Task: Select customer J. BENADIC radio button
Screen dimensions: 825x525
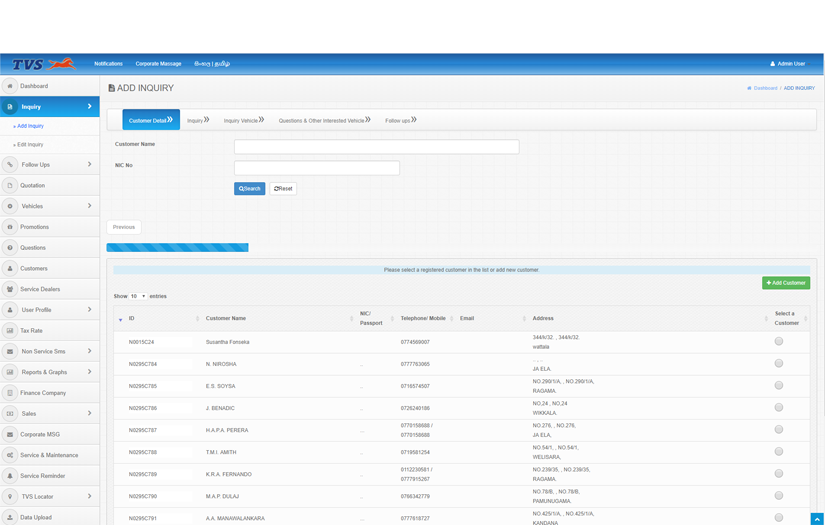Action: coord(779,408)
